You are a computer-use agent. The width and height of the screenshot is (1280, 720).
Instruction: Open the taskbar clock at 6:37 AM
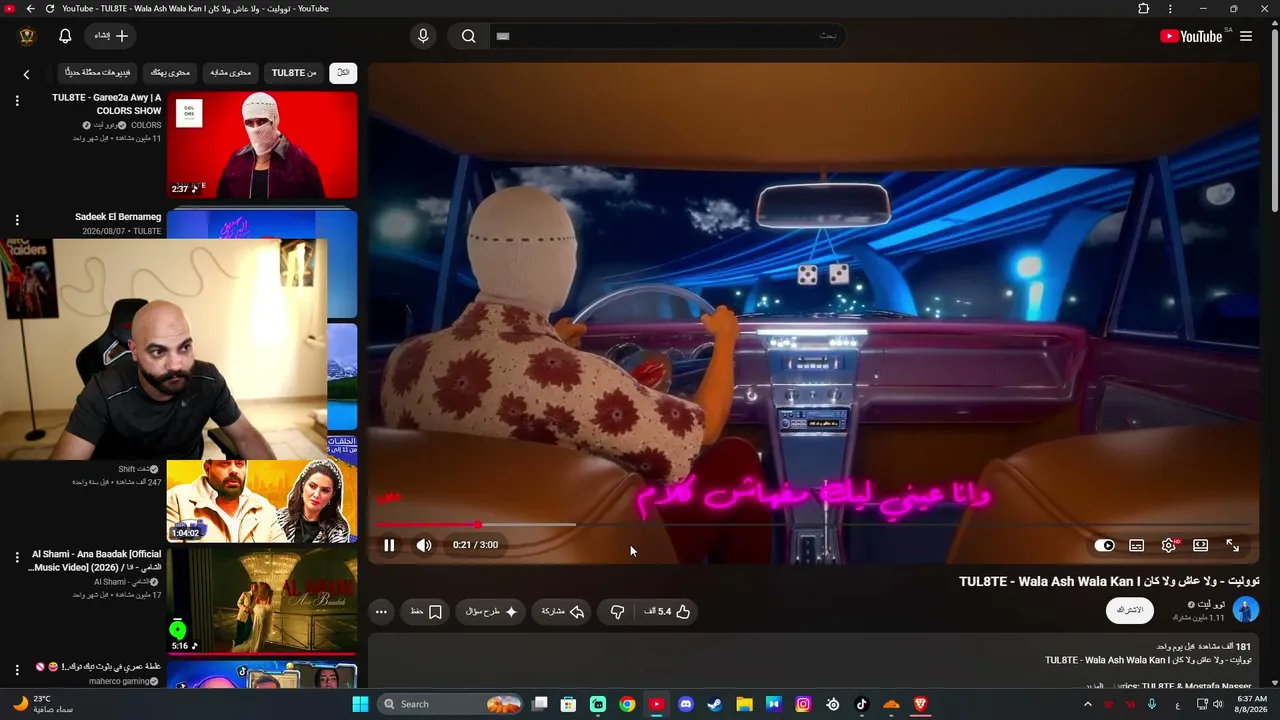pyautogui.click(x=1252, y=704)
